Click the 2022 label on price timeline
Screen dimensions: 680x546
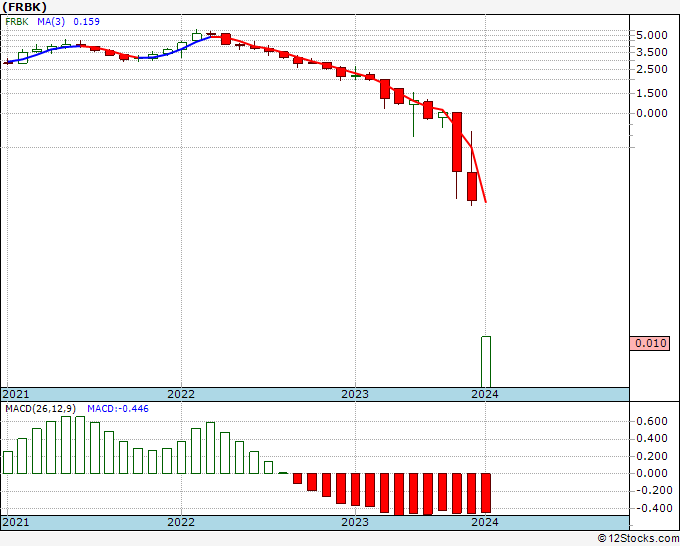(181, 394)
